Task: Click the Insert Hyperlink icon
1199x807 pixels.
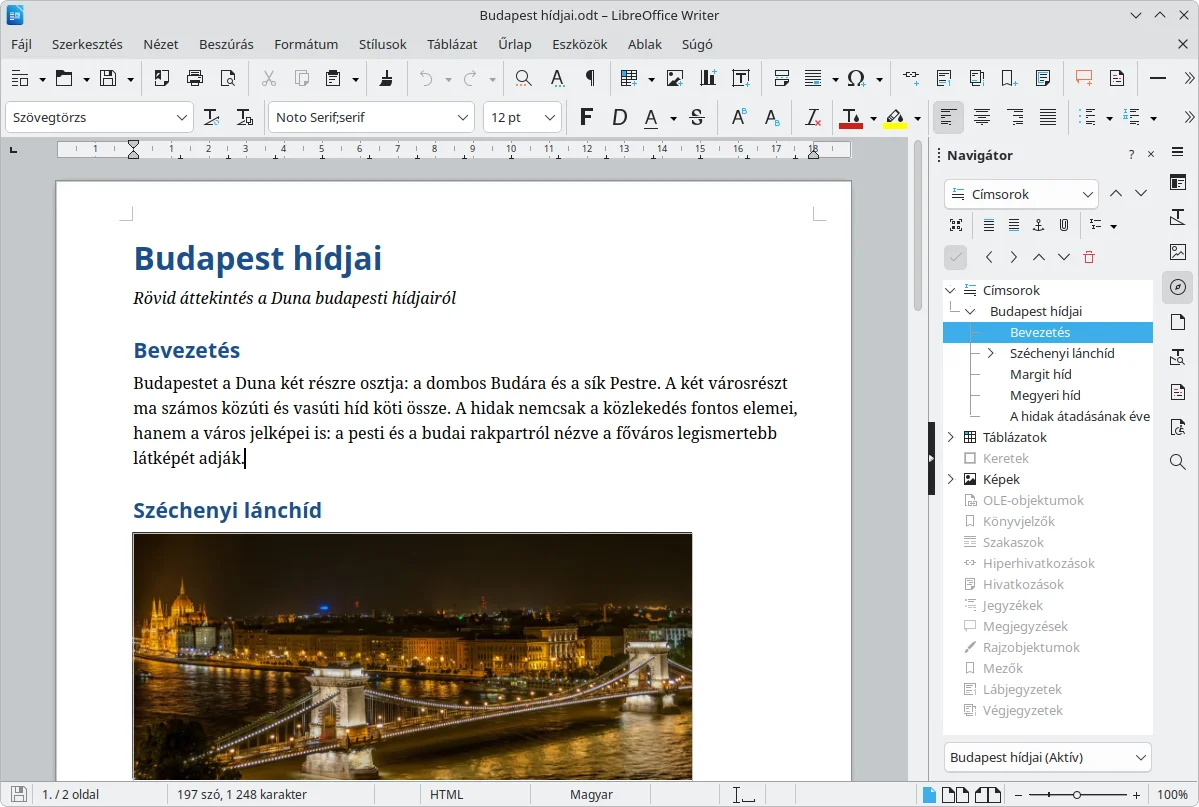Action: pyautogui.click(x=911, y=77)
